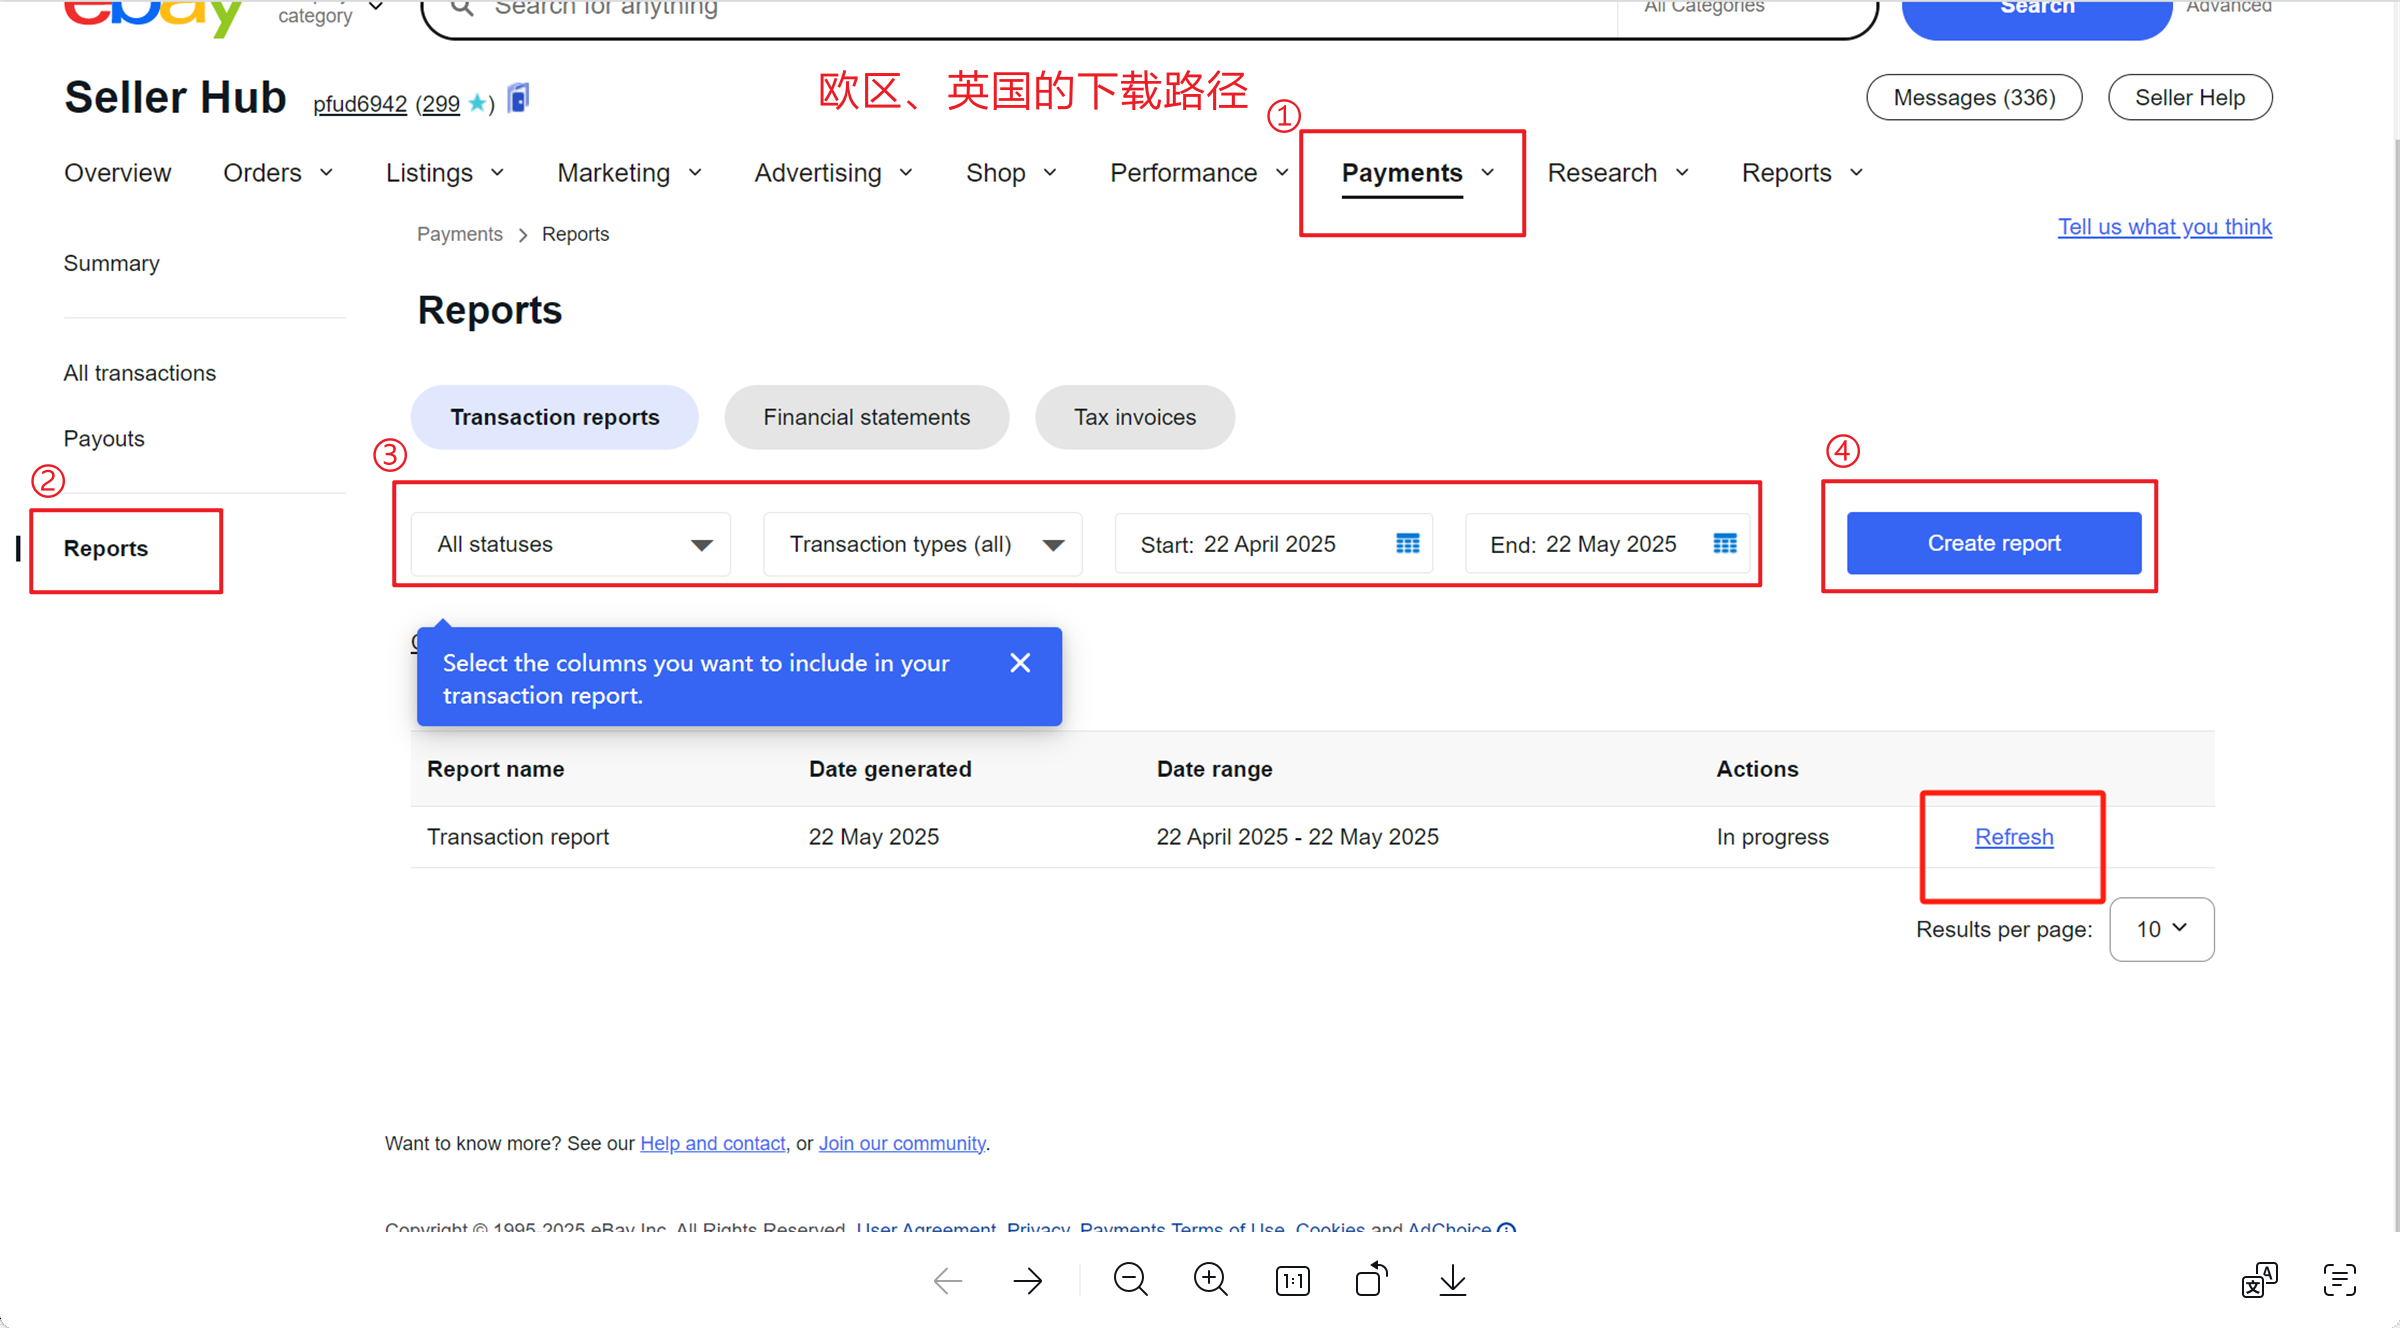Open Results per page dropdown
This screenshot has height=1328, width=2400.
(x=2161, y=929)
